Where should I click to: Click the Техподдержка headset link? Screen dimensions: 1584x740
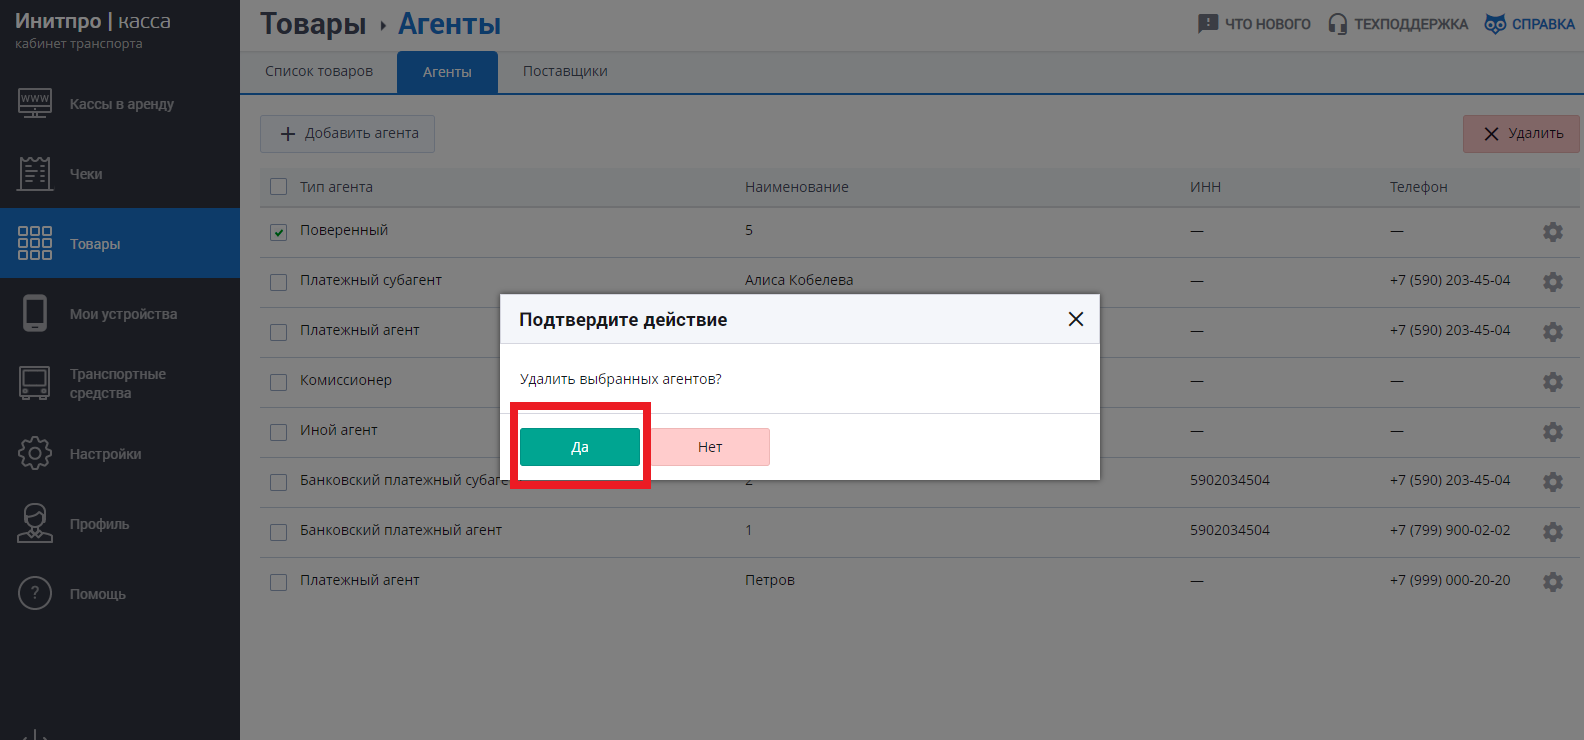[x=1398, y=24]
